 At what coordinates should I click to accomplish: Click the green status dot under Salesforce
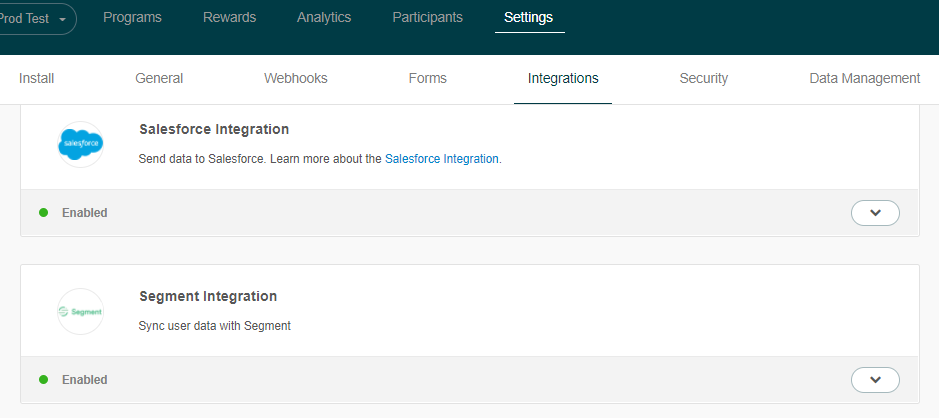click(x=44, y=213)
